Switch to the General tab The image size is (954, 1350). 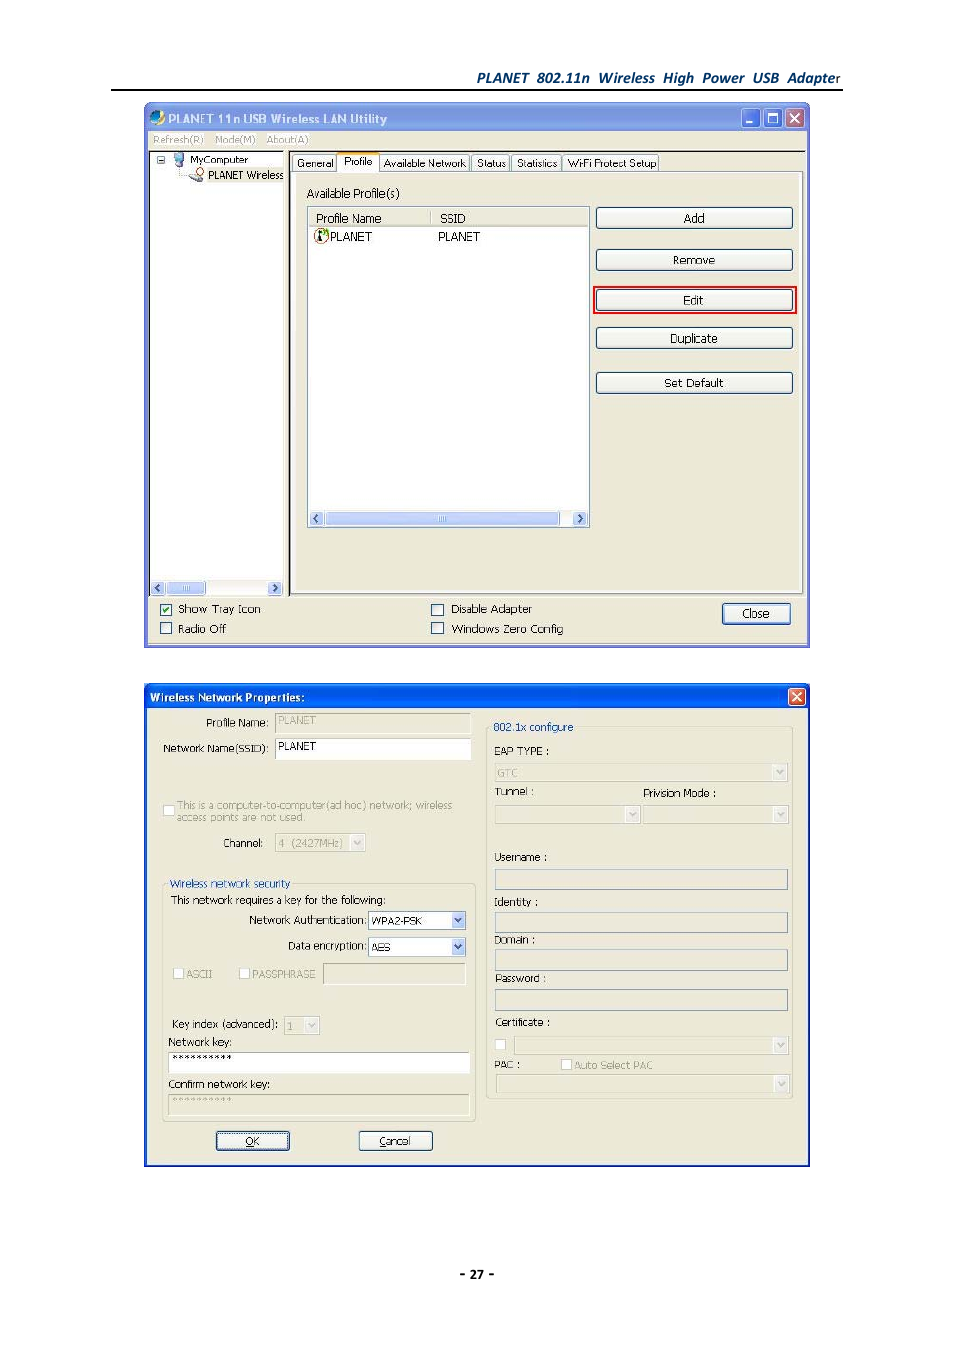pyautogui.click(x=315, y=163)
